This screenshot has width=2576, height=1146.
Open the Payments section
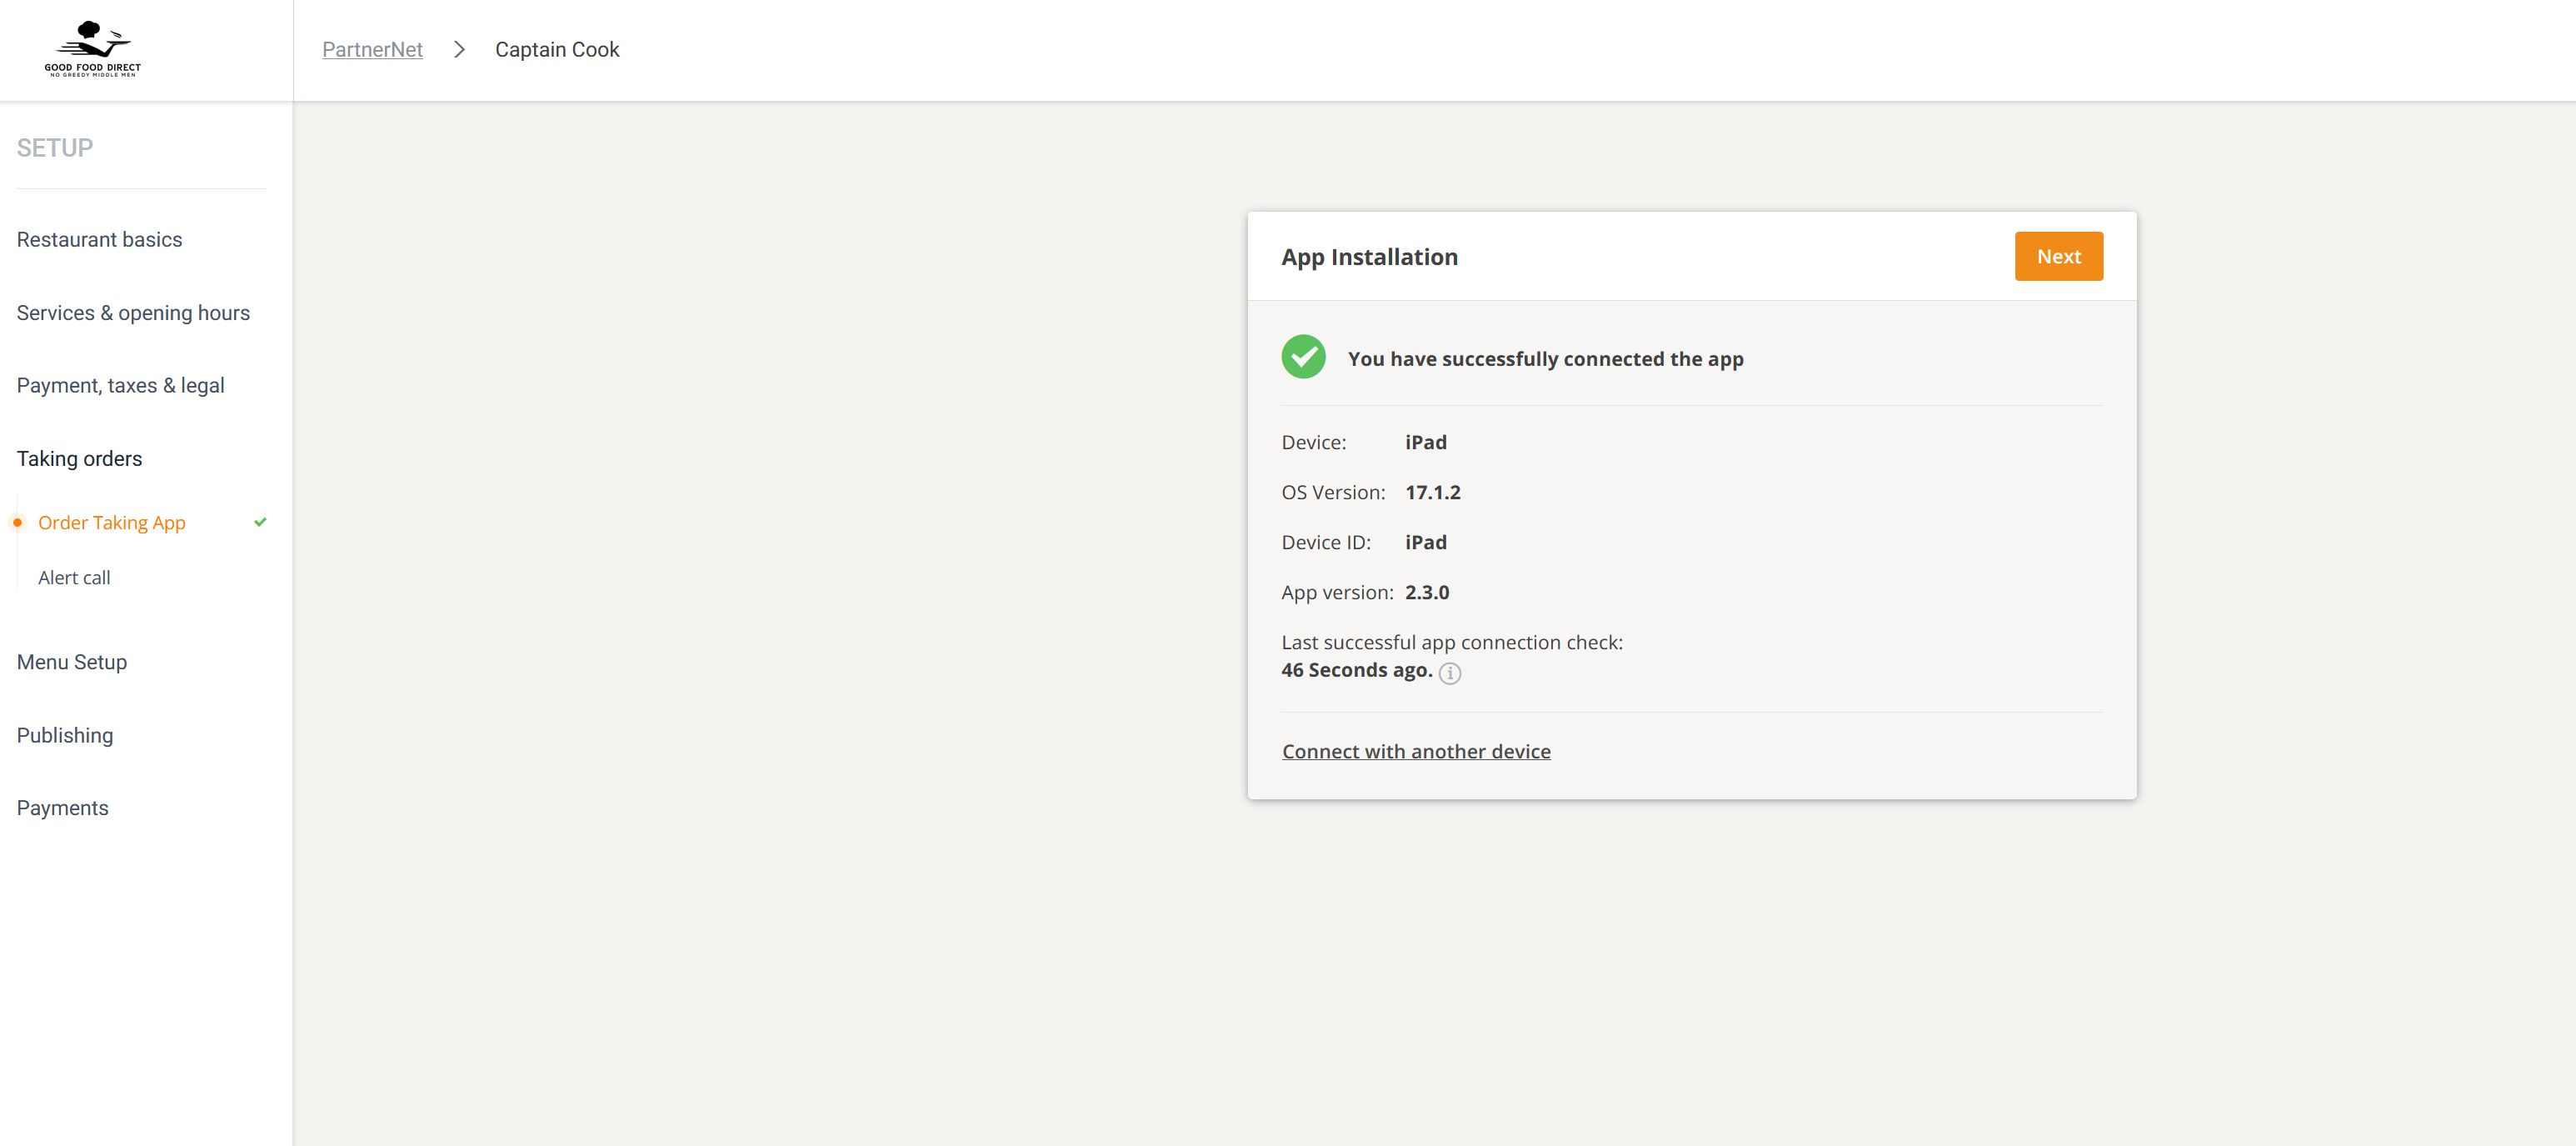click(62, 808)
